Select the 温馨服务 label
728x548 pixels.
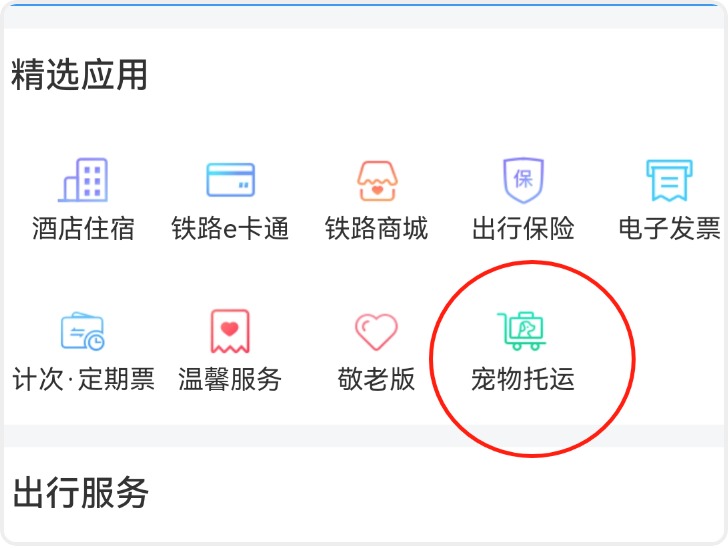point(230,379)
